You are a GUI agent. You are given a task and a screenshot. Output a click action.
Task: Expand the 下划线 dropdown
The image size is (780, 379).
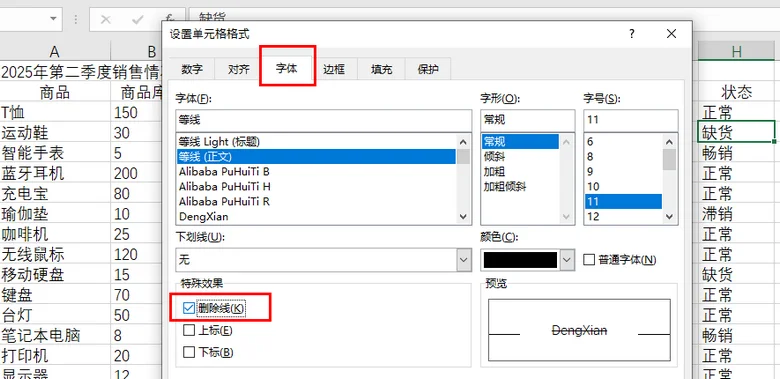tap(464, 260)
